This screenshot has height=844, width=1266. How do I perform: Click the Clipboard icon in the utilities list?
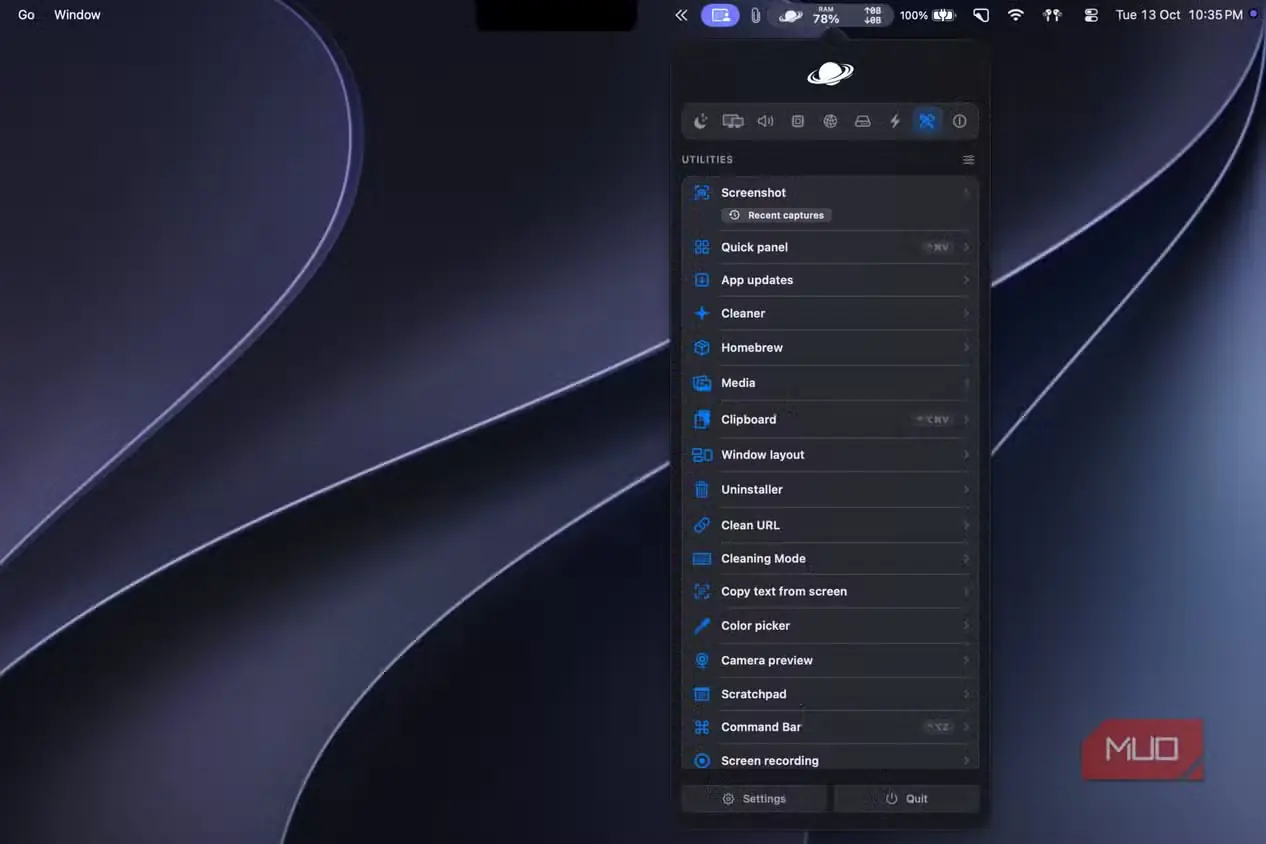click(702, 419)
